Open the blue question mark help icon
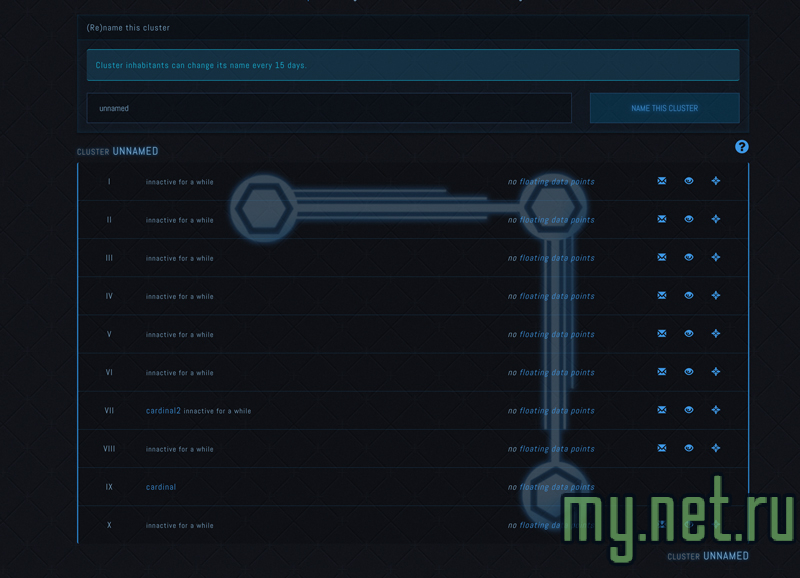The height and width of the screenshot is (578, 800). point(742,147)
